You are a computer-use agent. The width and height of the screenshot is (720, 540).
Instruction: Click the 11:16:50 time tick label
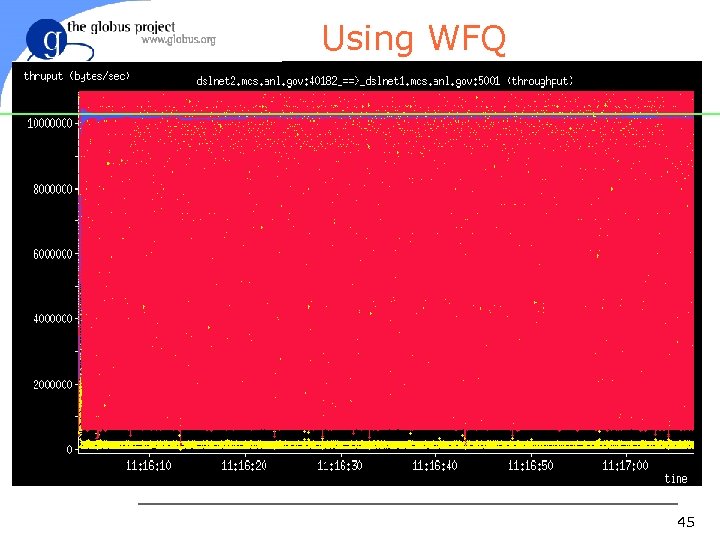point(530,466)
